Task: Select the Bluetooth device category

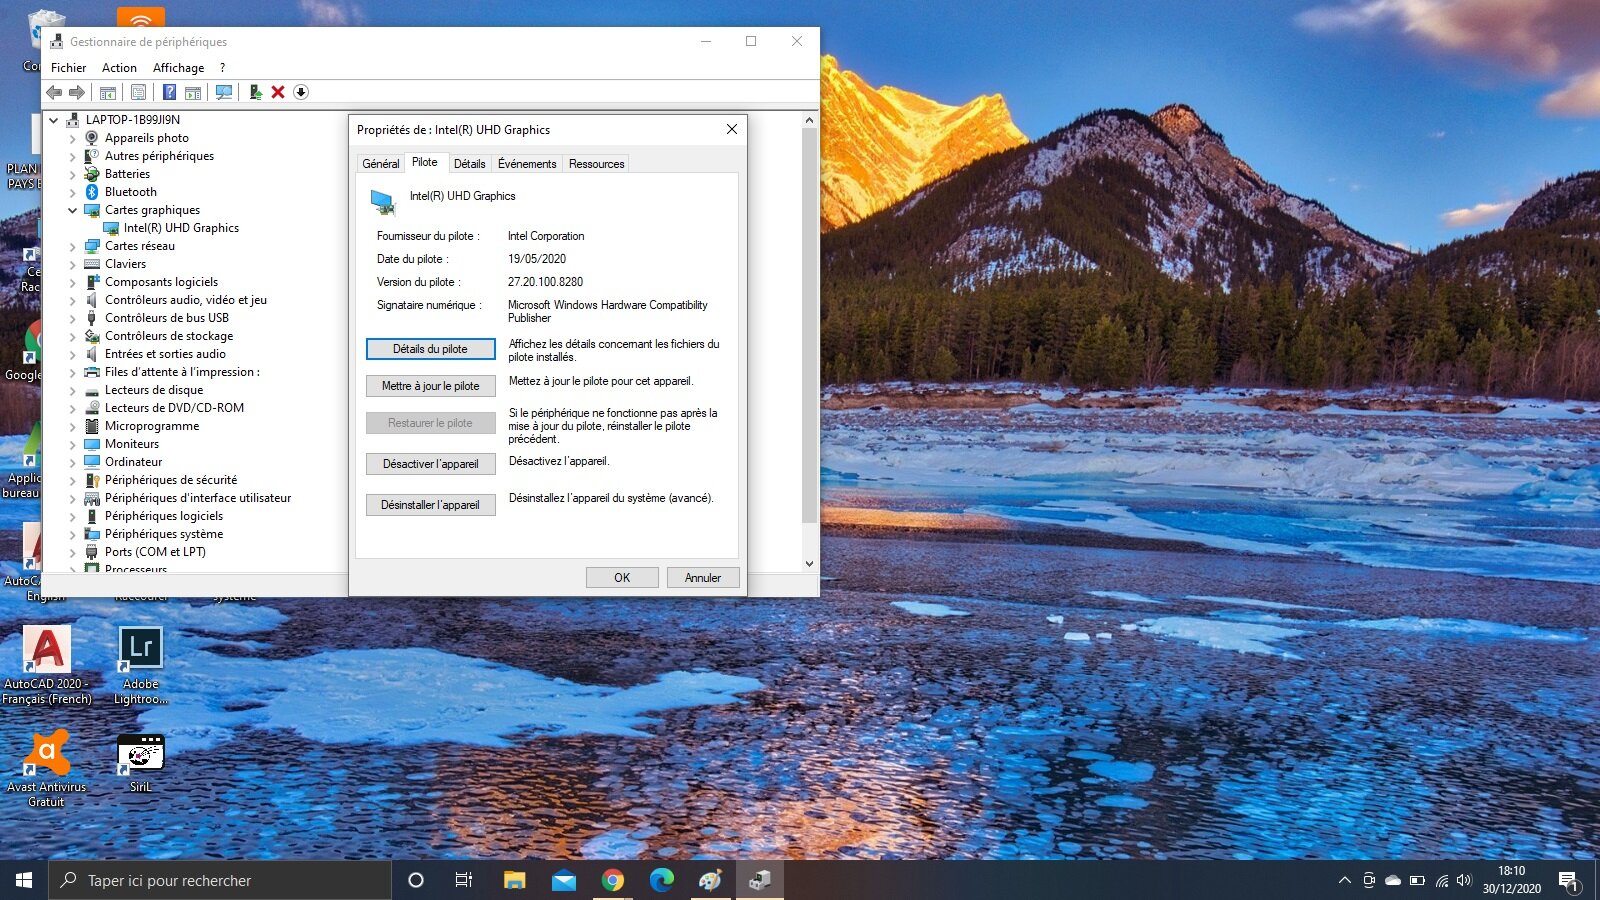Action: pos(130,192)
